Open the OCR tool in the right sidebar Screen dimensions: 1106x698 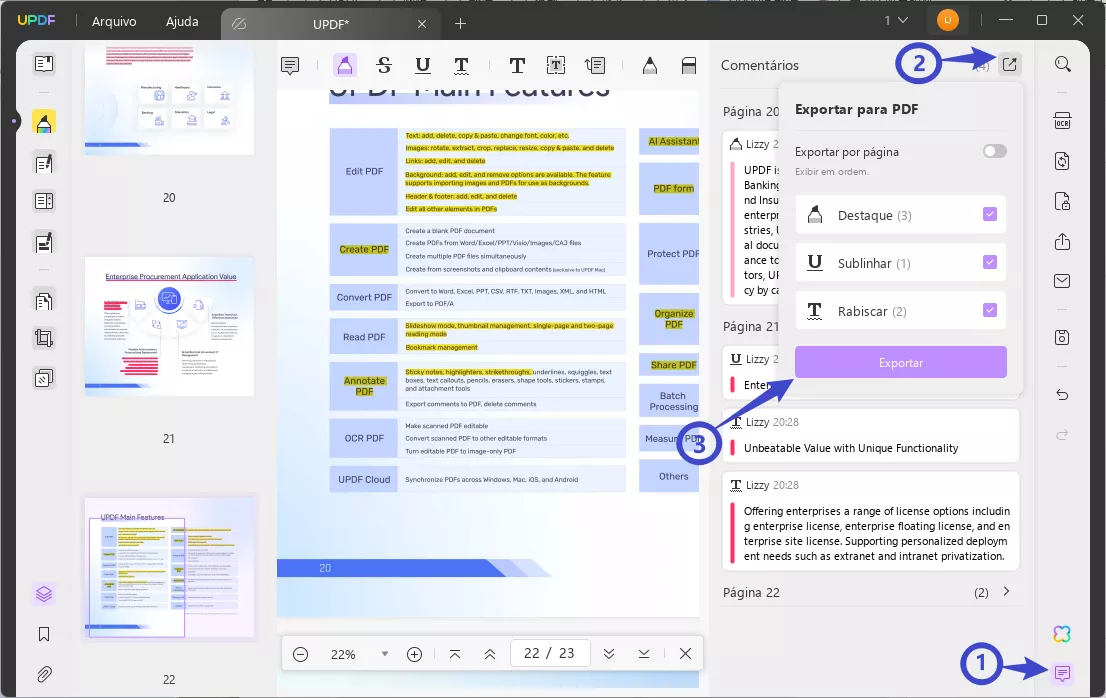[1062, 120]
